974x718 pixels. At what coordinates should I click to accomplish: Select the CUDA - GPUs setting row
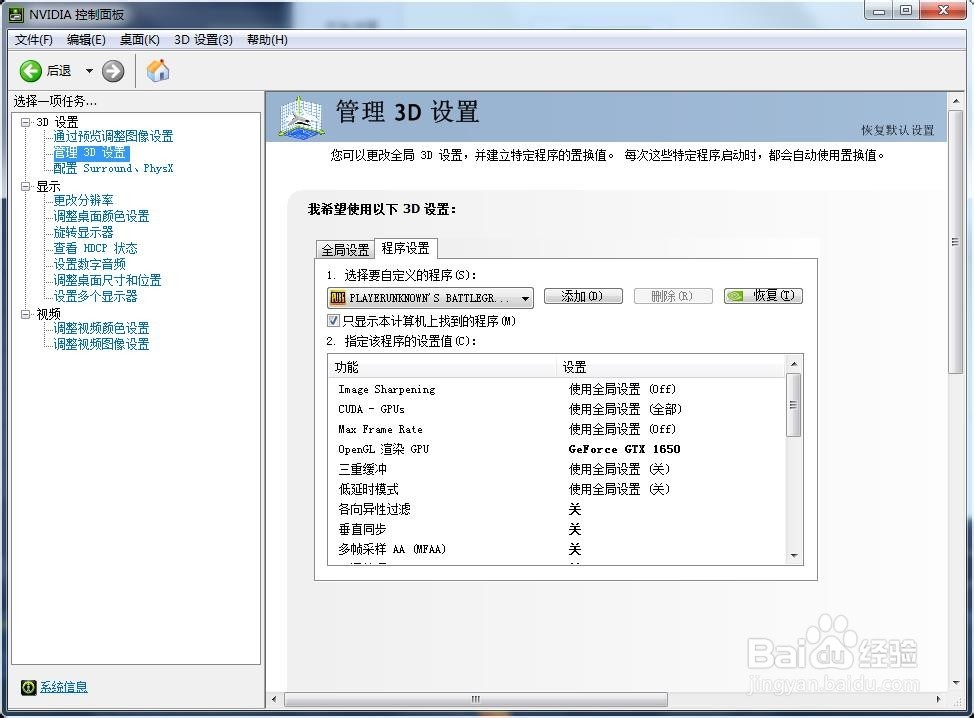[x=557, y=409]
